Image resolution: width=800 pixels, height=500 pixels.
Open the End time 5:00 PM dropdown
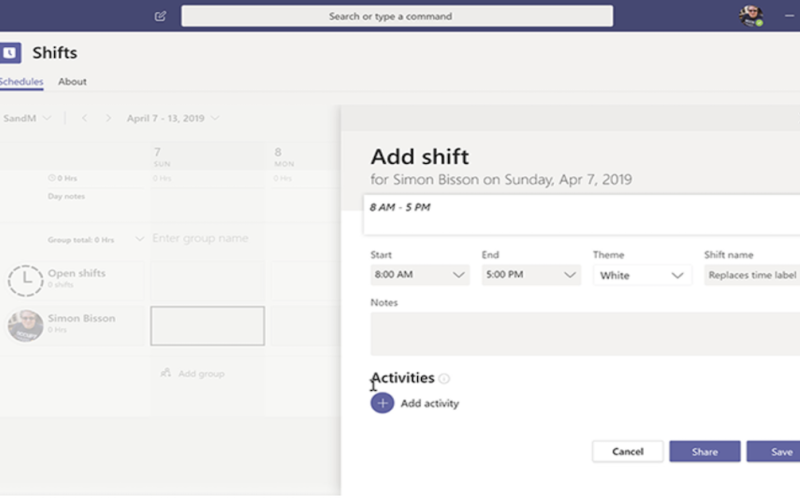coord(531,274)
